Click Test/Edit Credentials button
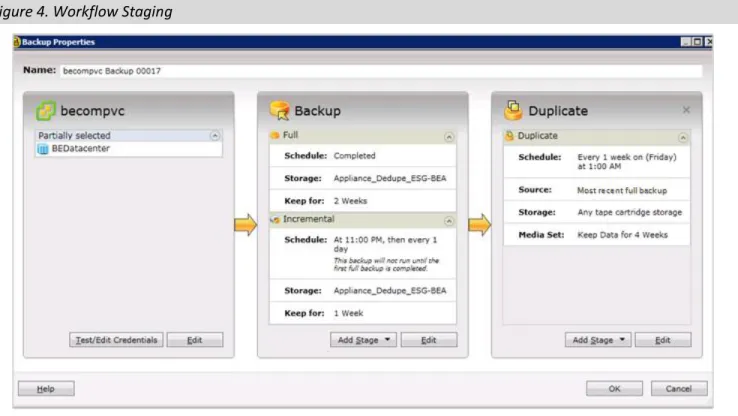Viewport: 738px width, 416px height. click(116, 340)
